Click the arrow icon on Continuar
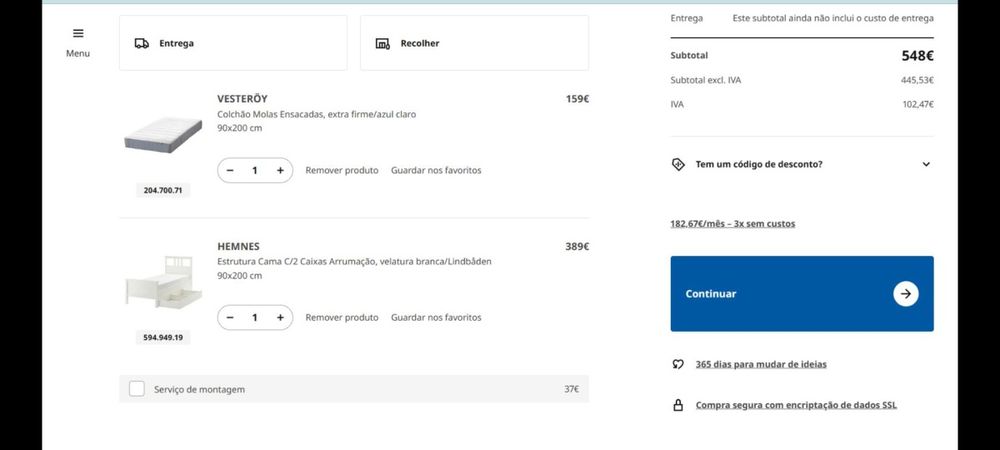Image resolution: width=1000 pixels, height=450 pixels. 905,294
